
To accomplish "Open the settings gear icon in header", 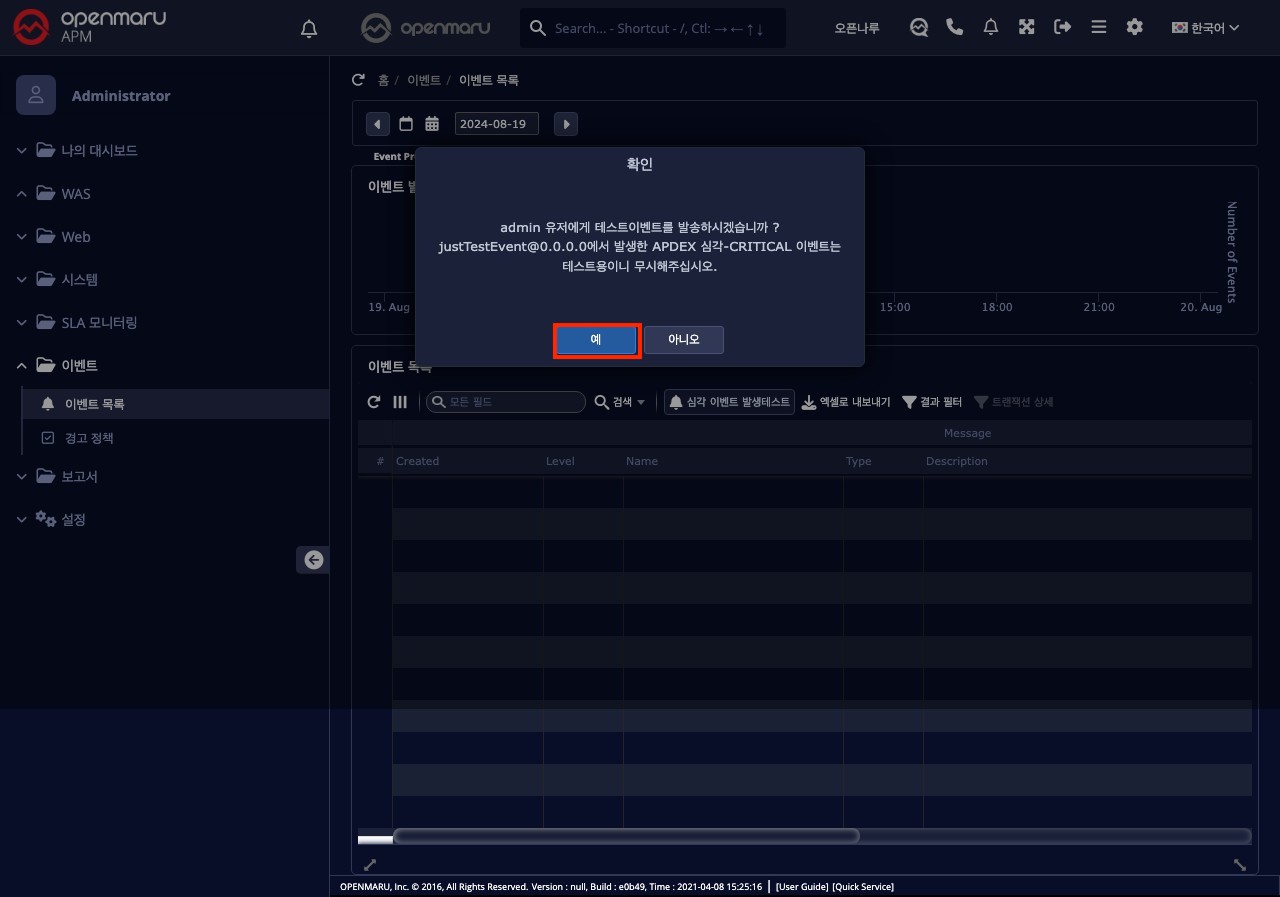I will pyautogui.click(x=1134, y=28).
